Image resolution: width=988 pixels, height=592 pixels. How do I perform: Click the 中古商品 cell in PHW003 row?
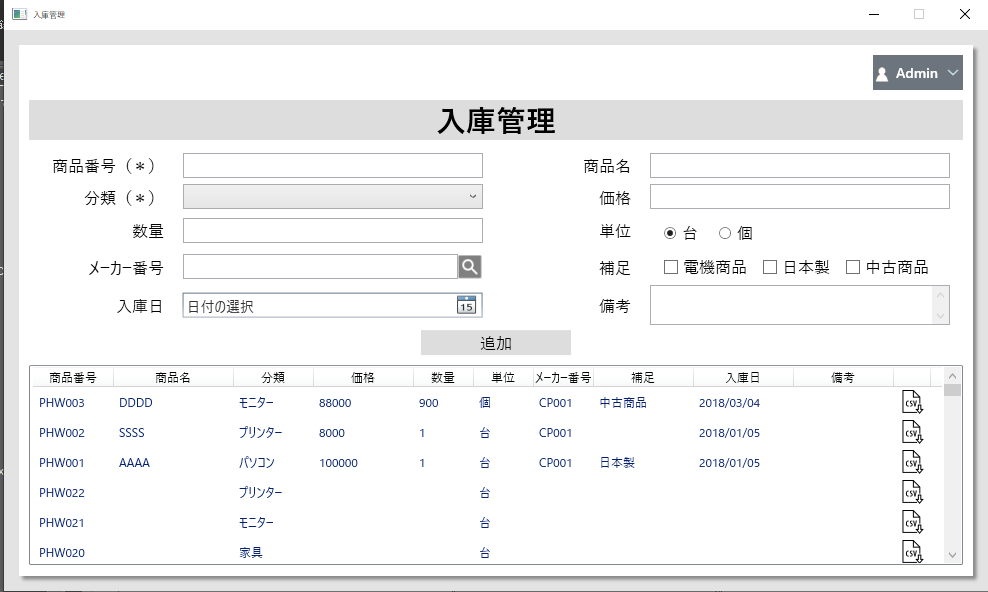(x=623, y=402)
